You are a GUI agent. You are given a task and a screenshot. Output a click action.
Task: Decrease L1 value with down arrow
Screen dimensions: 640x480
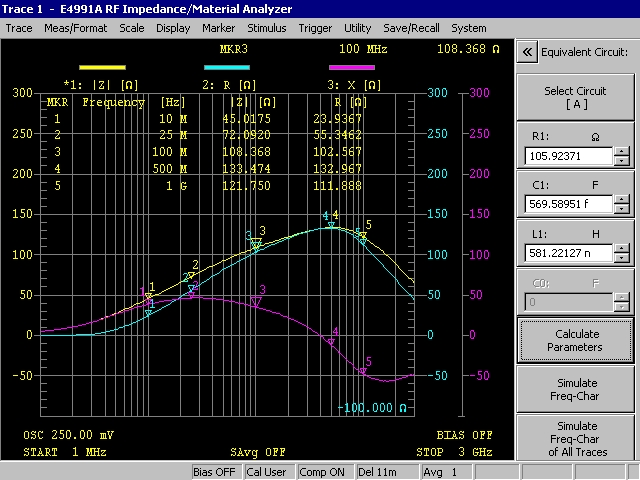click(x=621, y=258)
